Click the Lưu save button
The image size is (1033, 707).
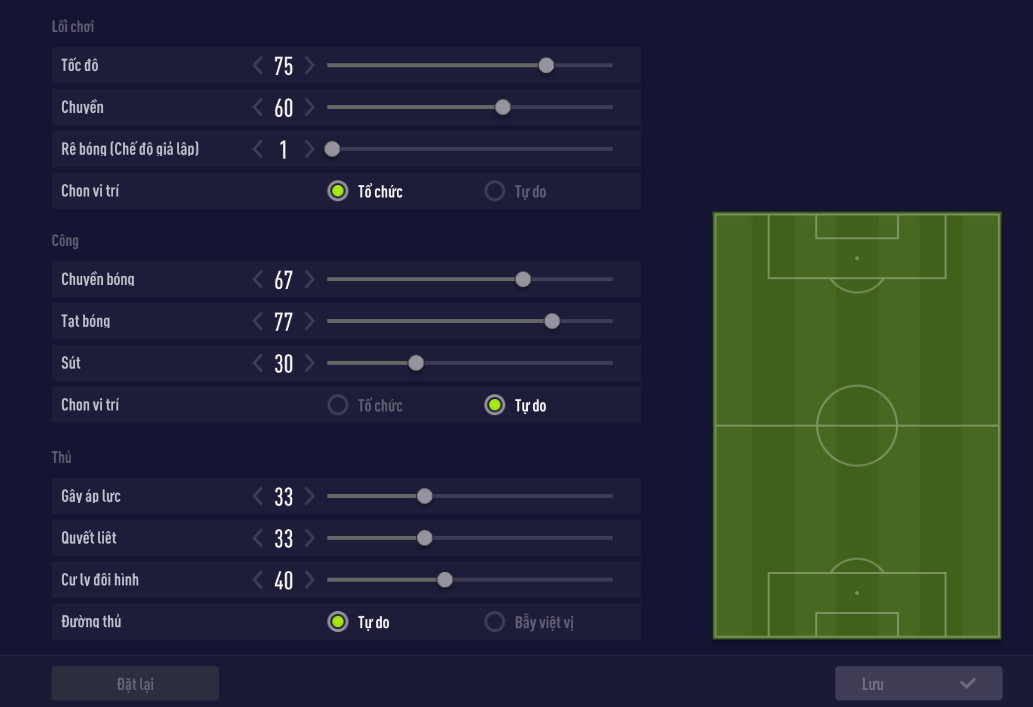918,684
